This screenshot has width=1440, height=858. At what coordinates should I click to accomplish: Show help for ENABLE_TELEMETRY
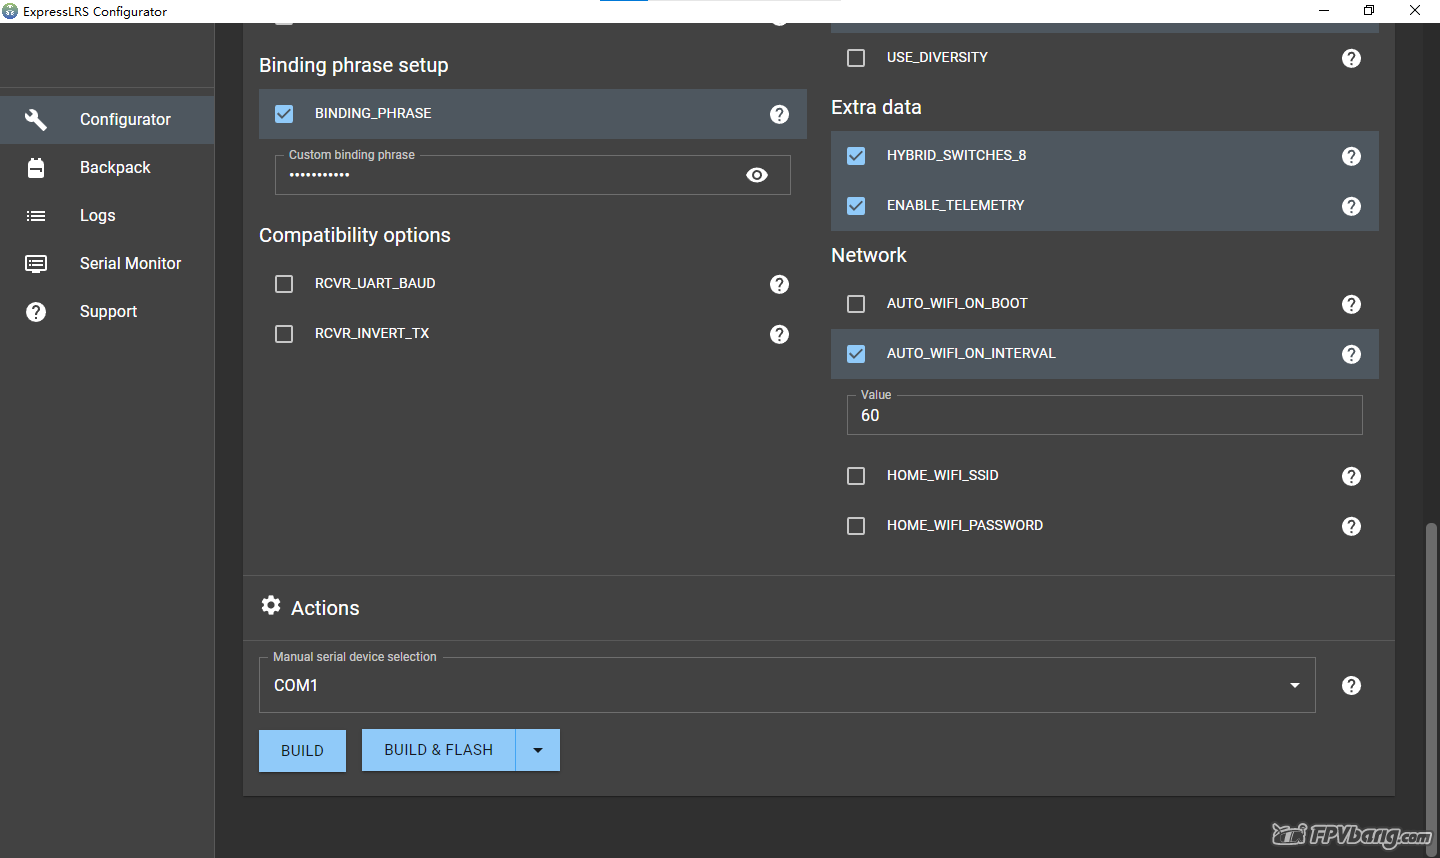(x=1352, y=206)
